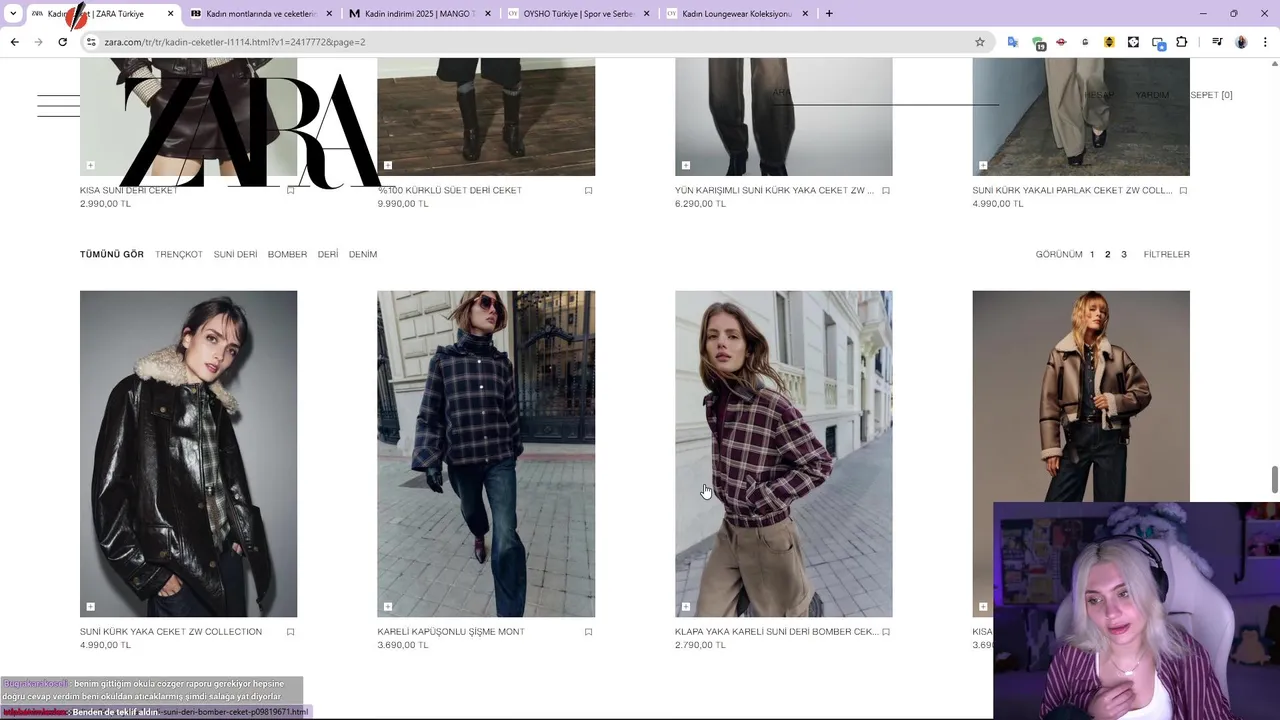Click the page vertical scrollbar thumb
Viewport: 1280px width, 720px height.
coord(1275,479)
